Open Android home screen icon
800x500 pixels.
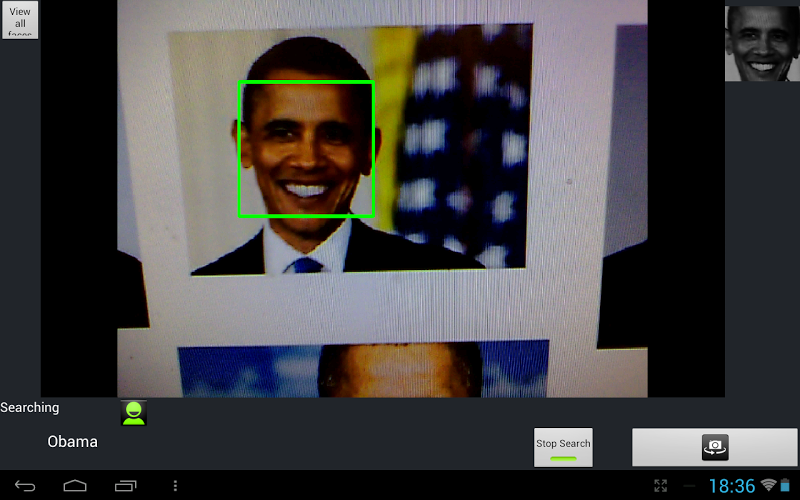74,486
